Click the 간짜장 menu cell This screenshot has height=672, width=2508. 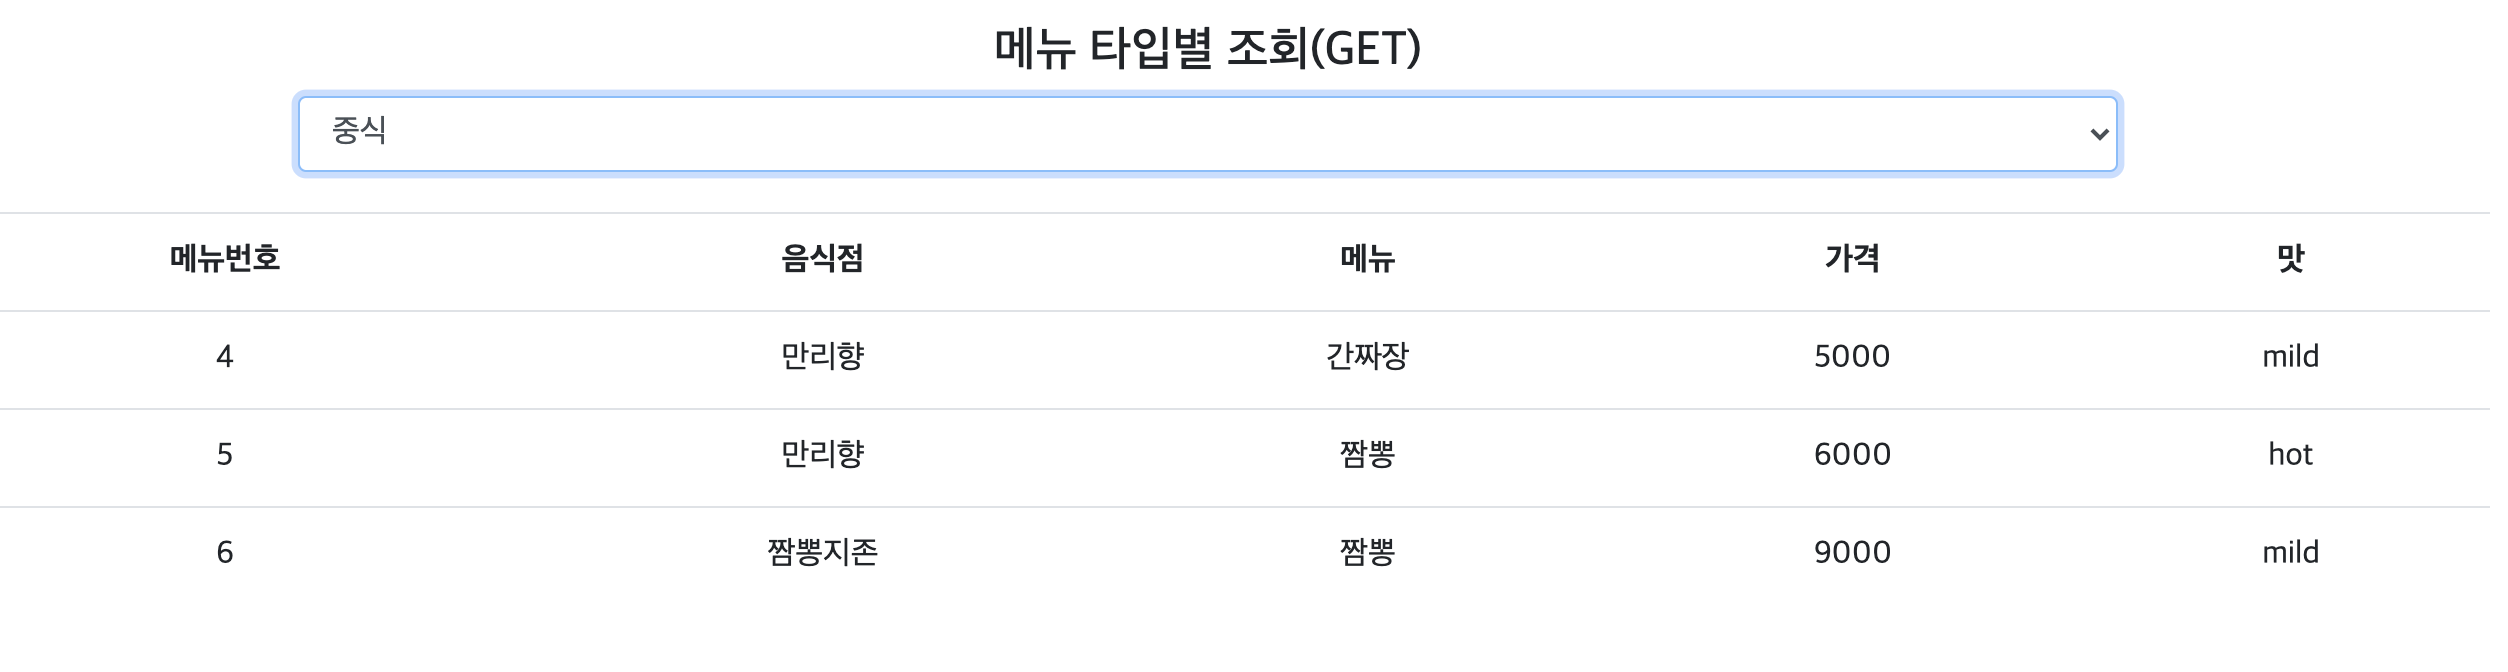pyautogui.click(x=1367, y=357)
